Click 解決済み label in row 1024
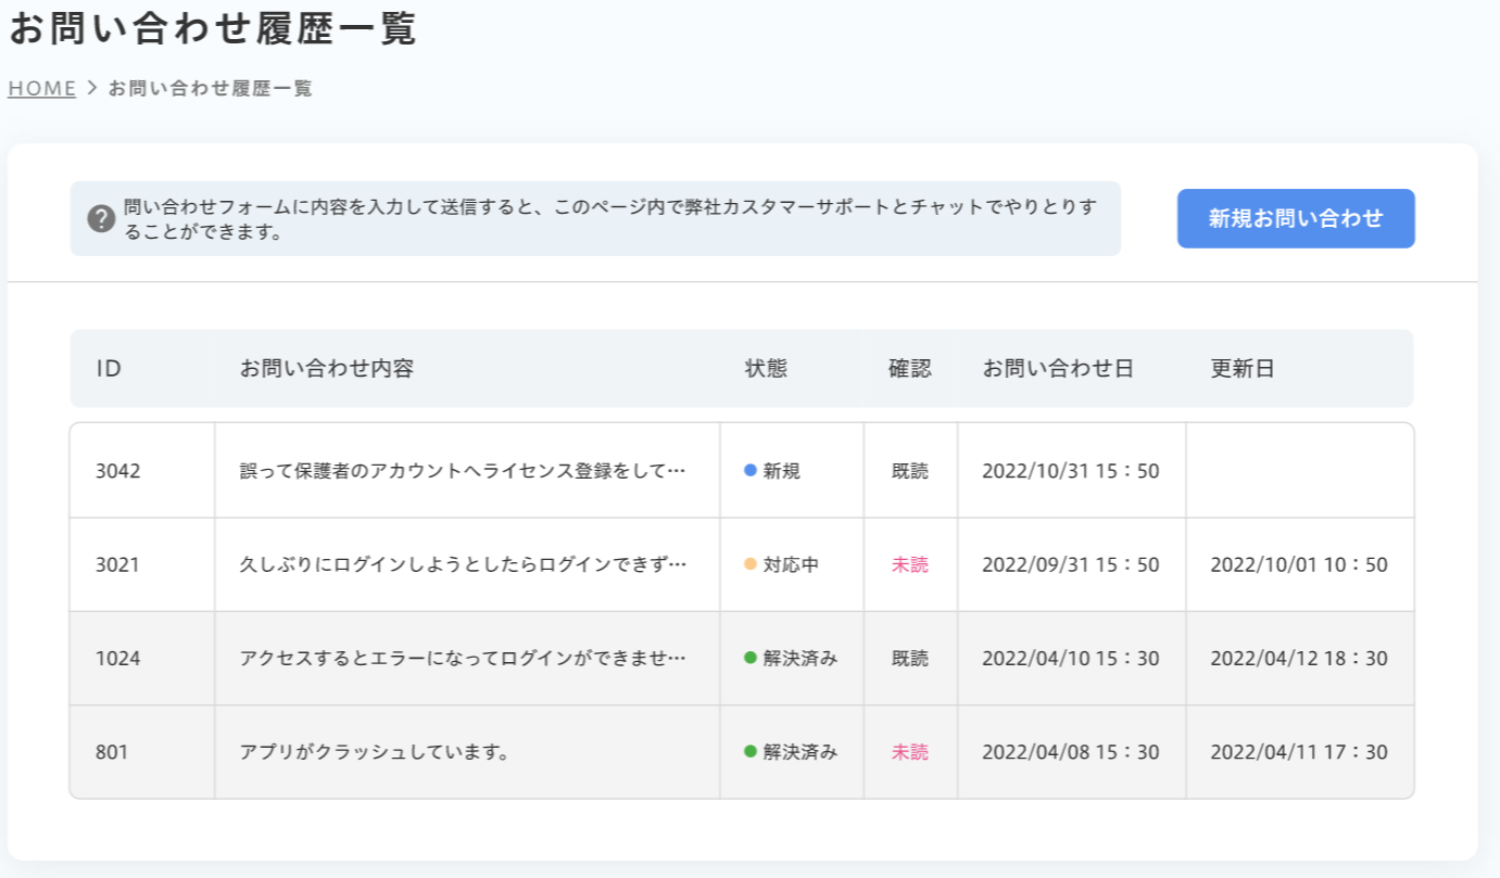 [800, 659]
